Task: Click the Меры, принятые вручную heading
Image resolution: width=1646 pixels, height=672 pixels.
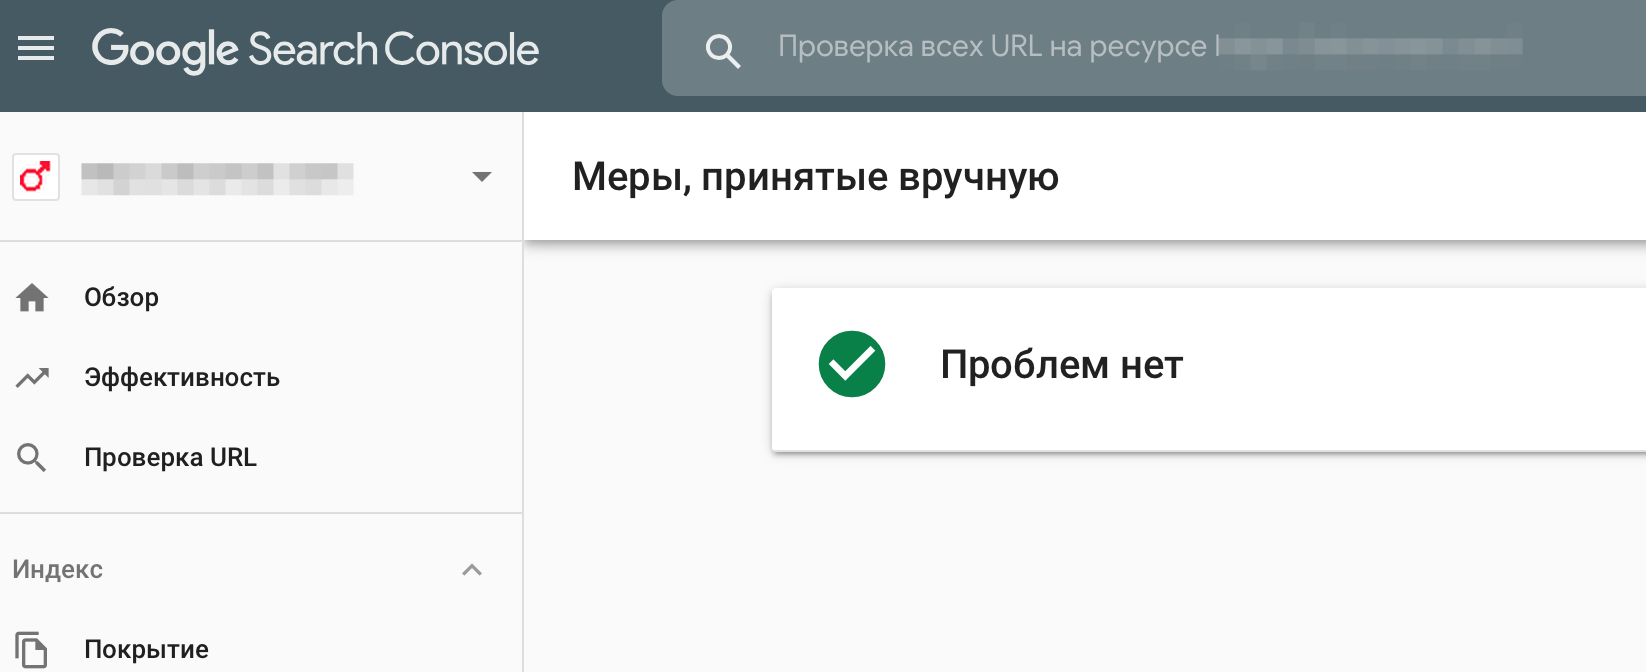Action: tap(815, 177)
